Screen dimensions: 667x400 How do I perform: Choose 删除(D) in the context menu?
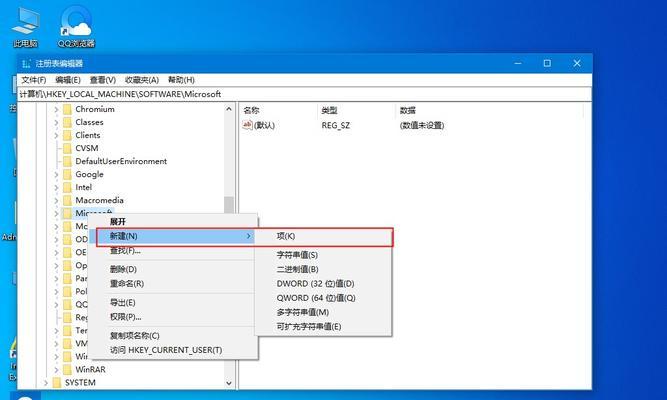173,269
